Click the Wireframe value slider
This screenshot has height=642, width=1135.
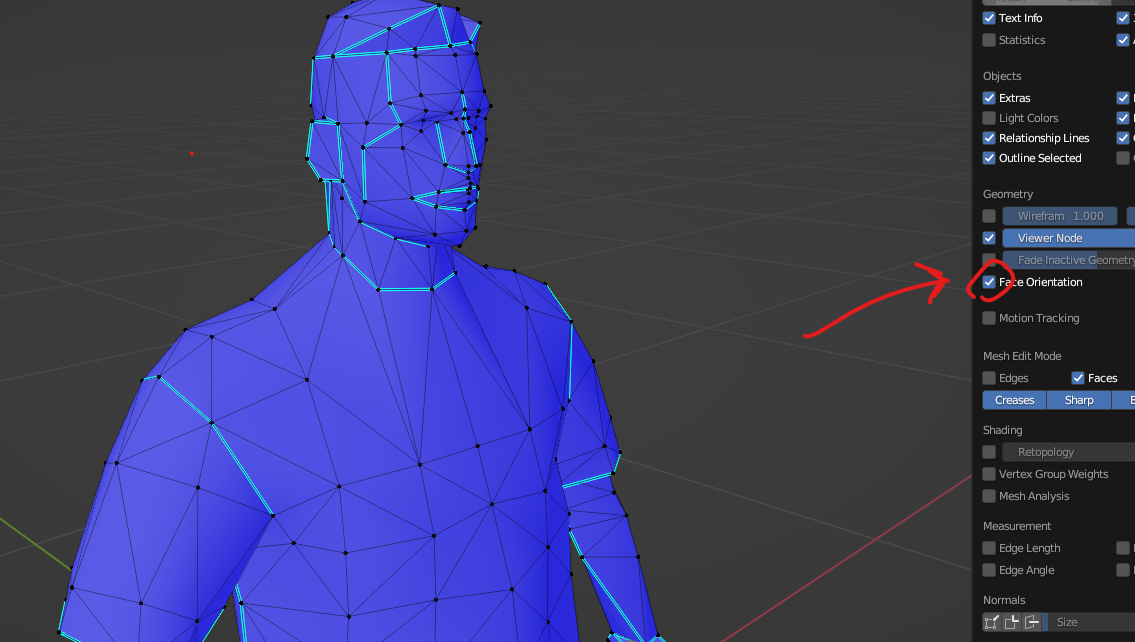(x=1060, y=216)
